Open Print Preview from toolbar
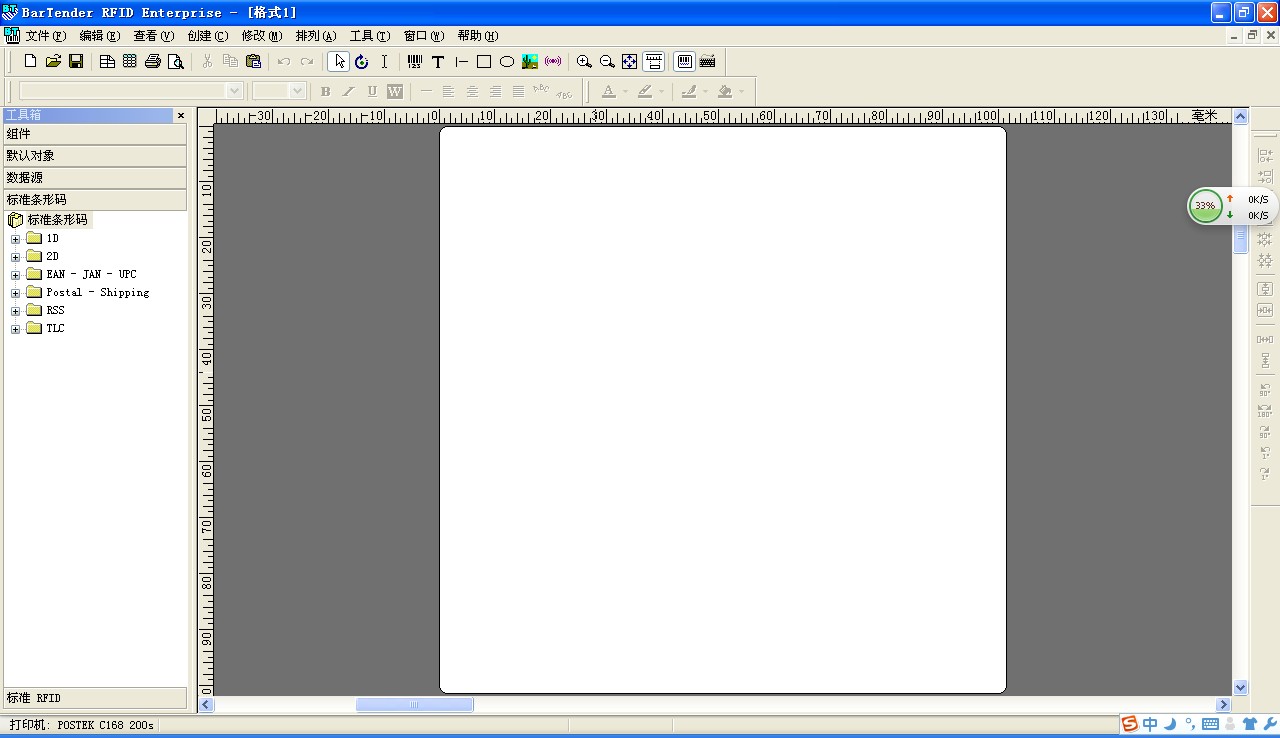Viewport: 1280px width, 738px height. click(x=176, y=61)
